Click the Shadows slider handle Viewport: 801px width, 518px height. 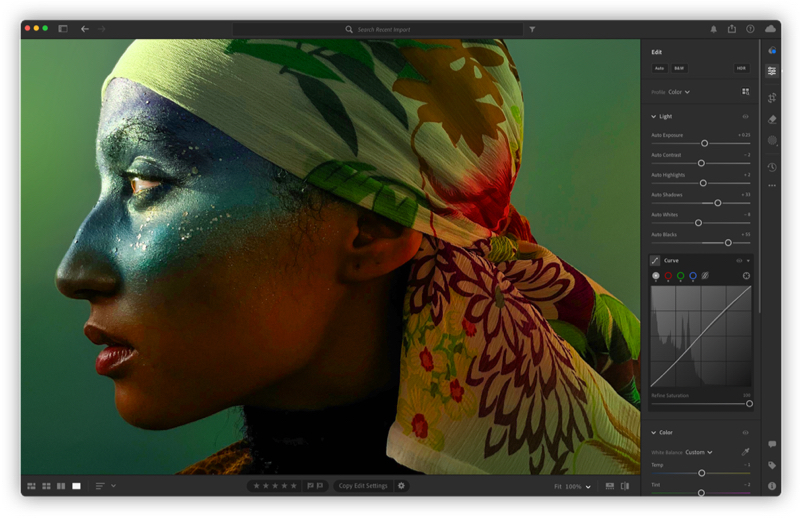click(x=718, y=203)
